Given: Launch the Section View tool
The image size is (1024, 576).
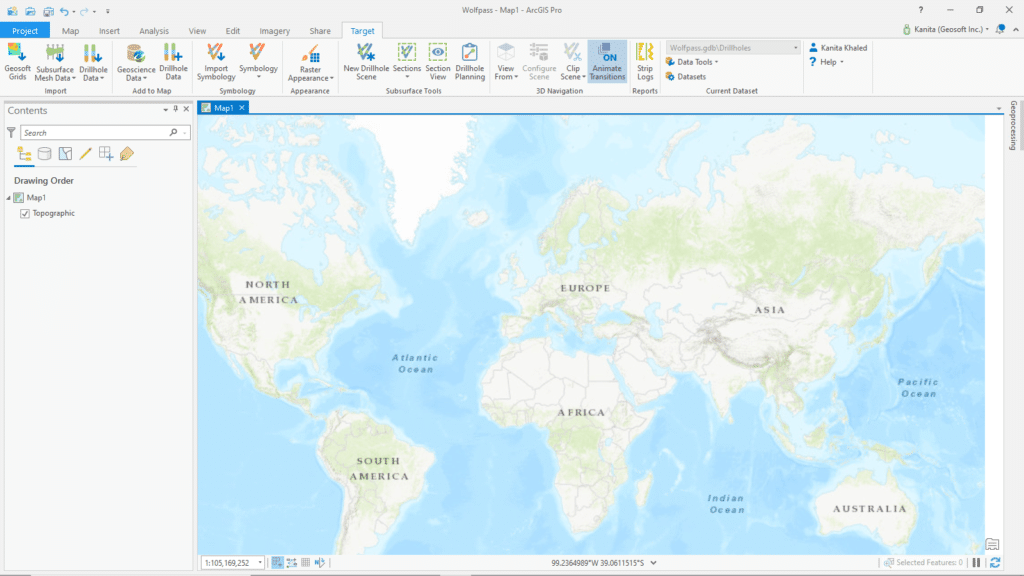Looking at the screenshot, I should (x=437, y=62).
